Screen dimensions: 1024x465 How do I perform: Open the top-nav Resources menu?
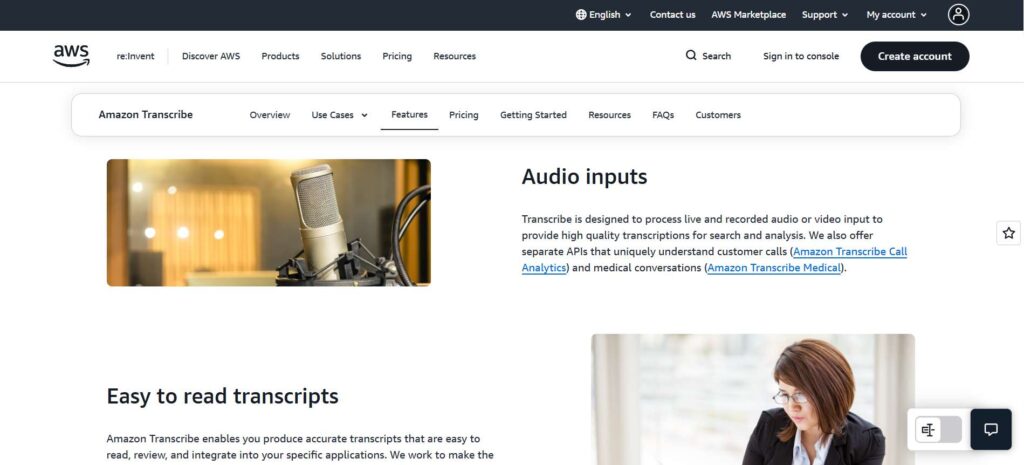[455, 56]
